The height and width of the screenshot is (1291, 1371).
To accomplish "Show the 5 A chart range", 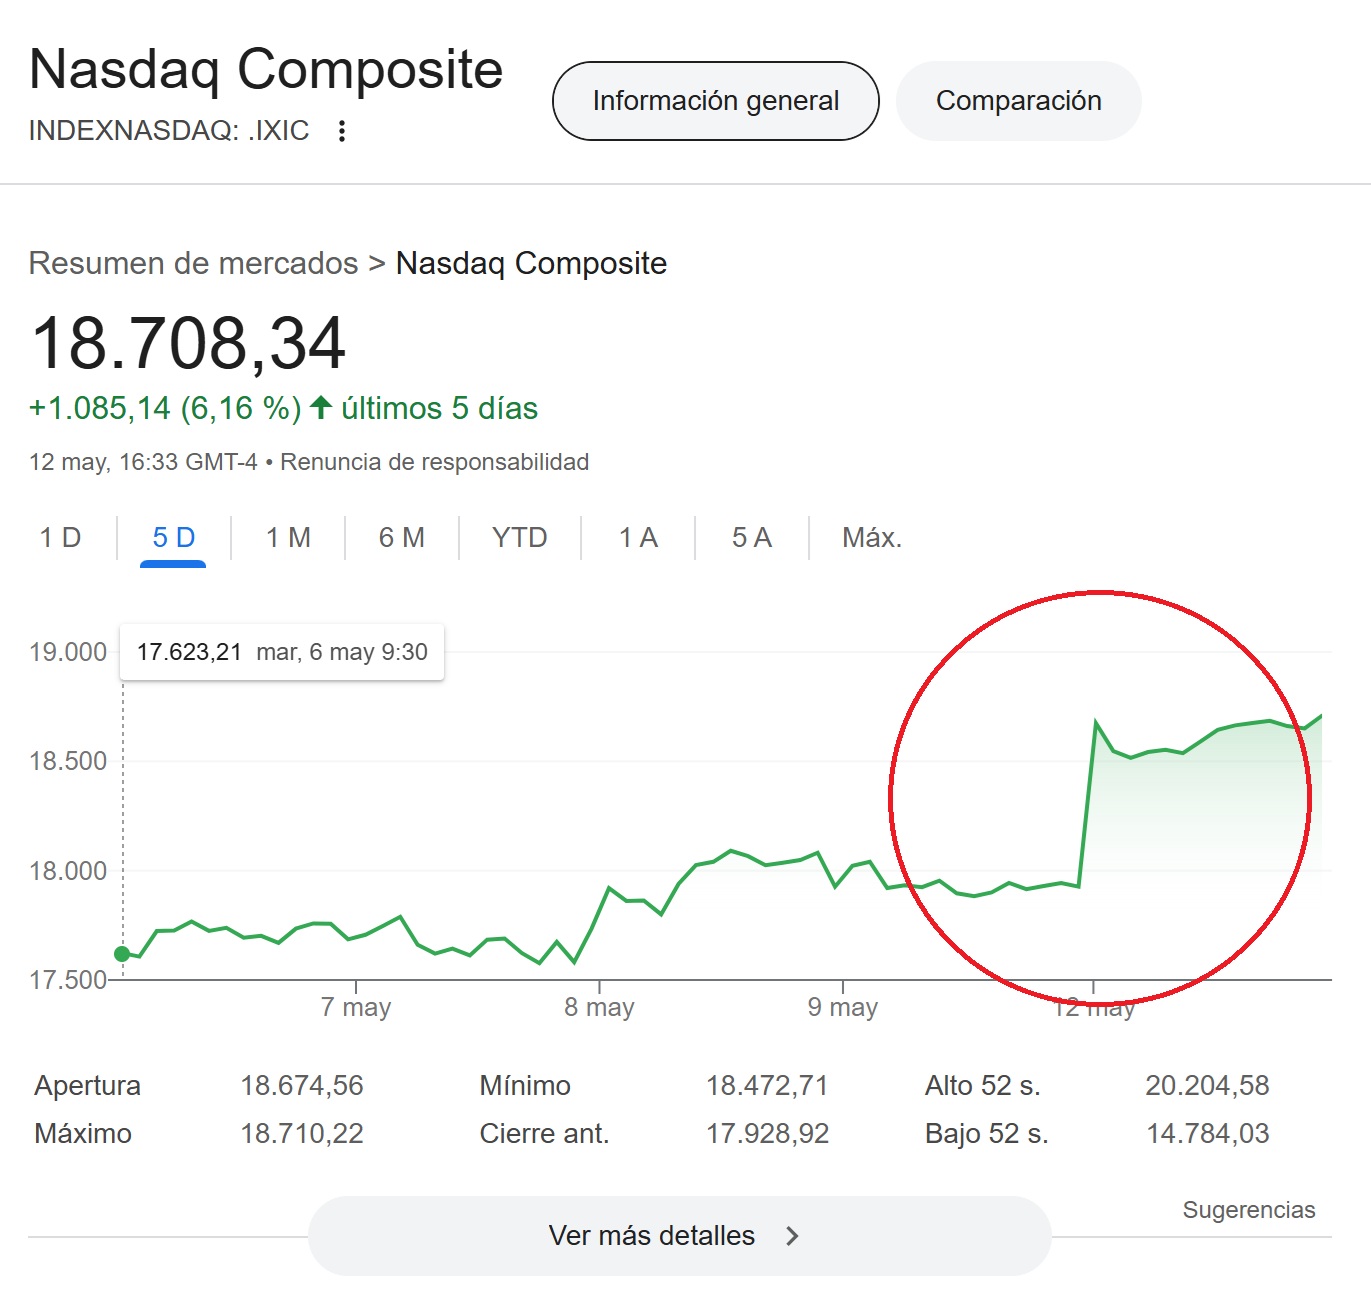I will 751,538.
